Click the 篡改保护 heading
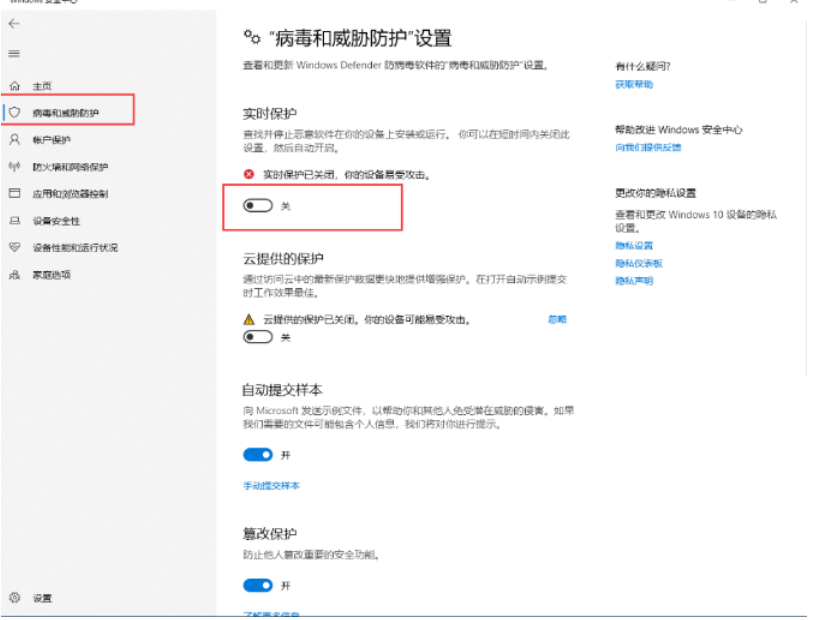This screenshot has width=816, height=620. click(270, 533)
